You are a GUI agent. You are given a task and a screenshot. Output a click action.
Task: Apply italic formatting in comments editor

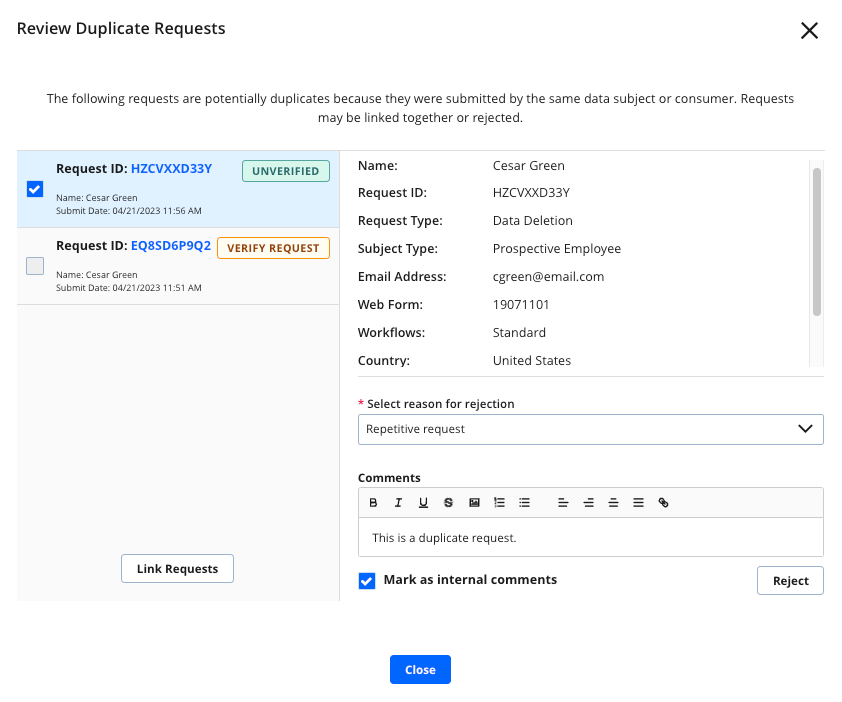(398, 503)
